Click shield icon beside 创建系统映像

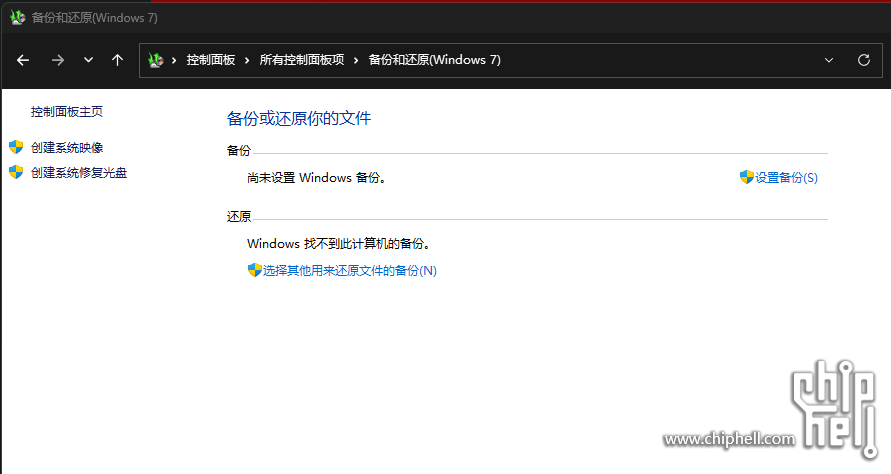click(16, 147)
